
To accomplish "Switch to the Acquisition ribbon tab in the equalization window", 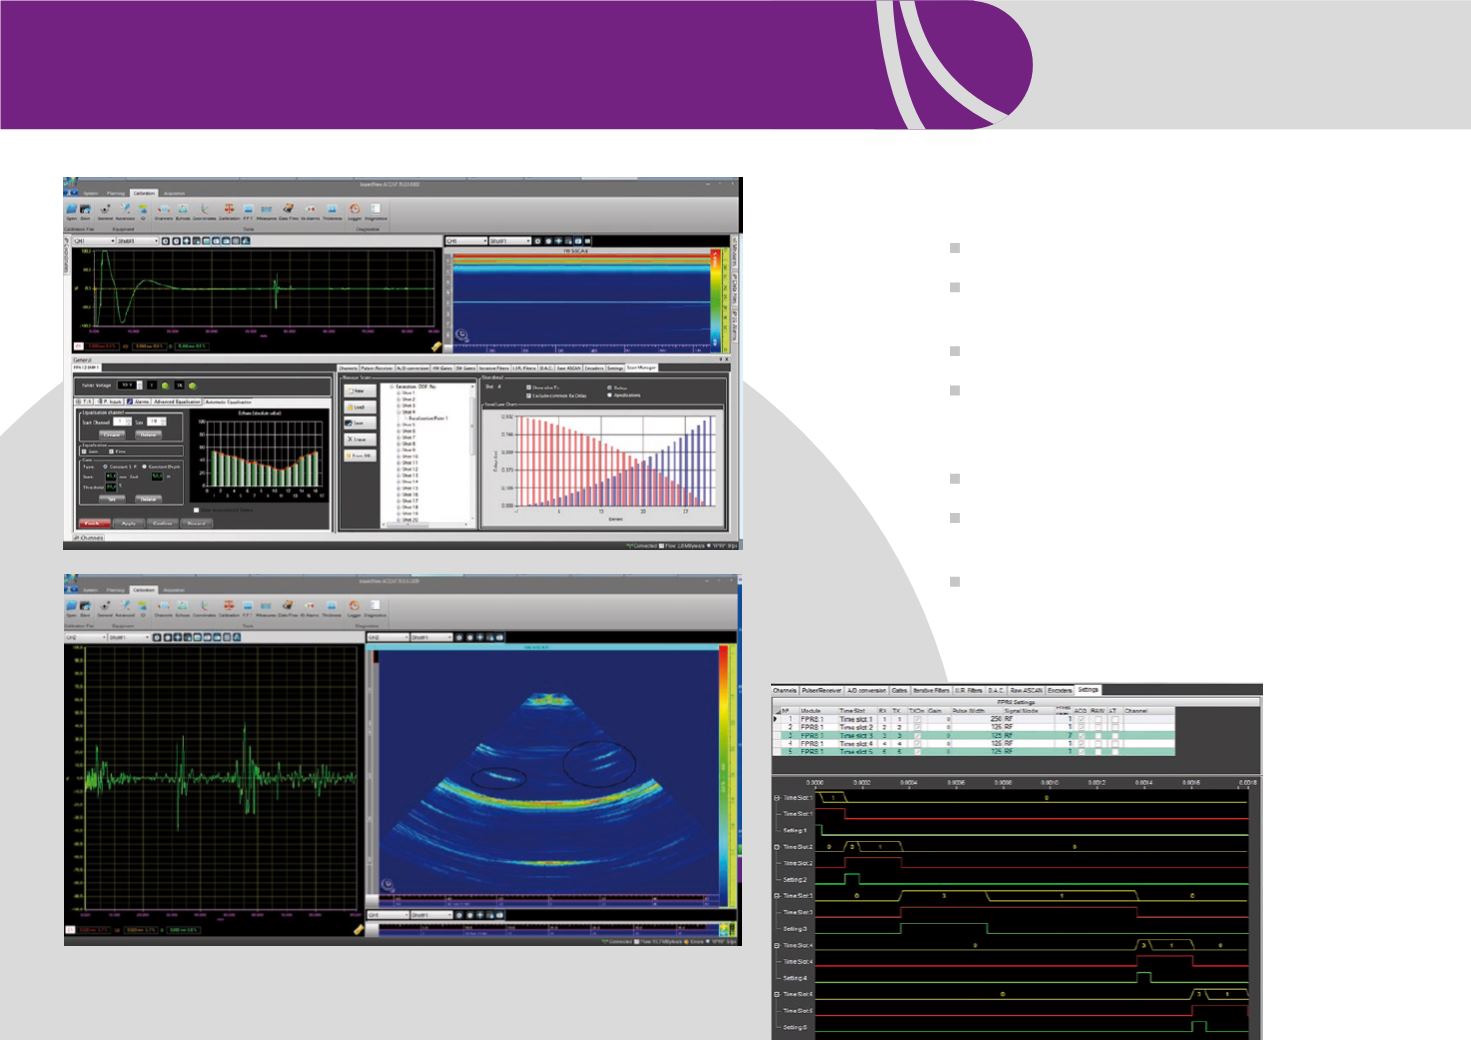I will (174, 193).
